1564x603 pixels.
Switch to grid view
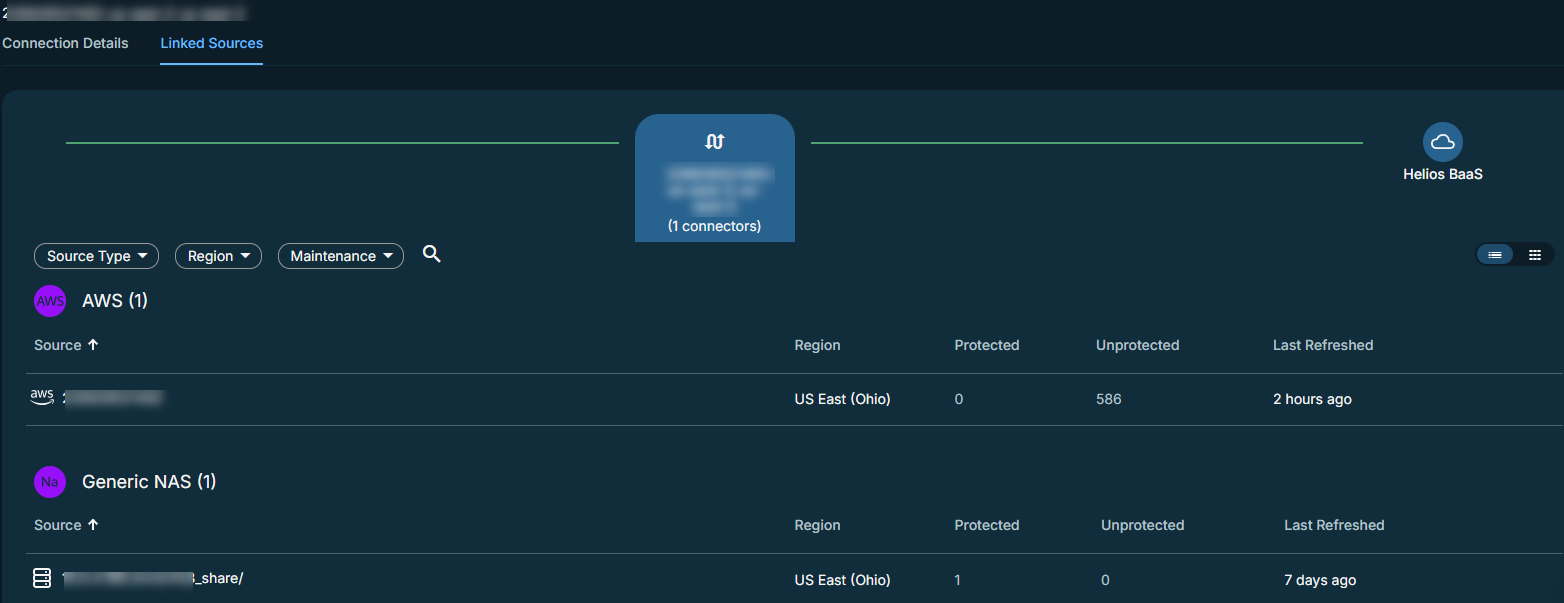tap(1535, 255)
